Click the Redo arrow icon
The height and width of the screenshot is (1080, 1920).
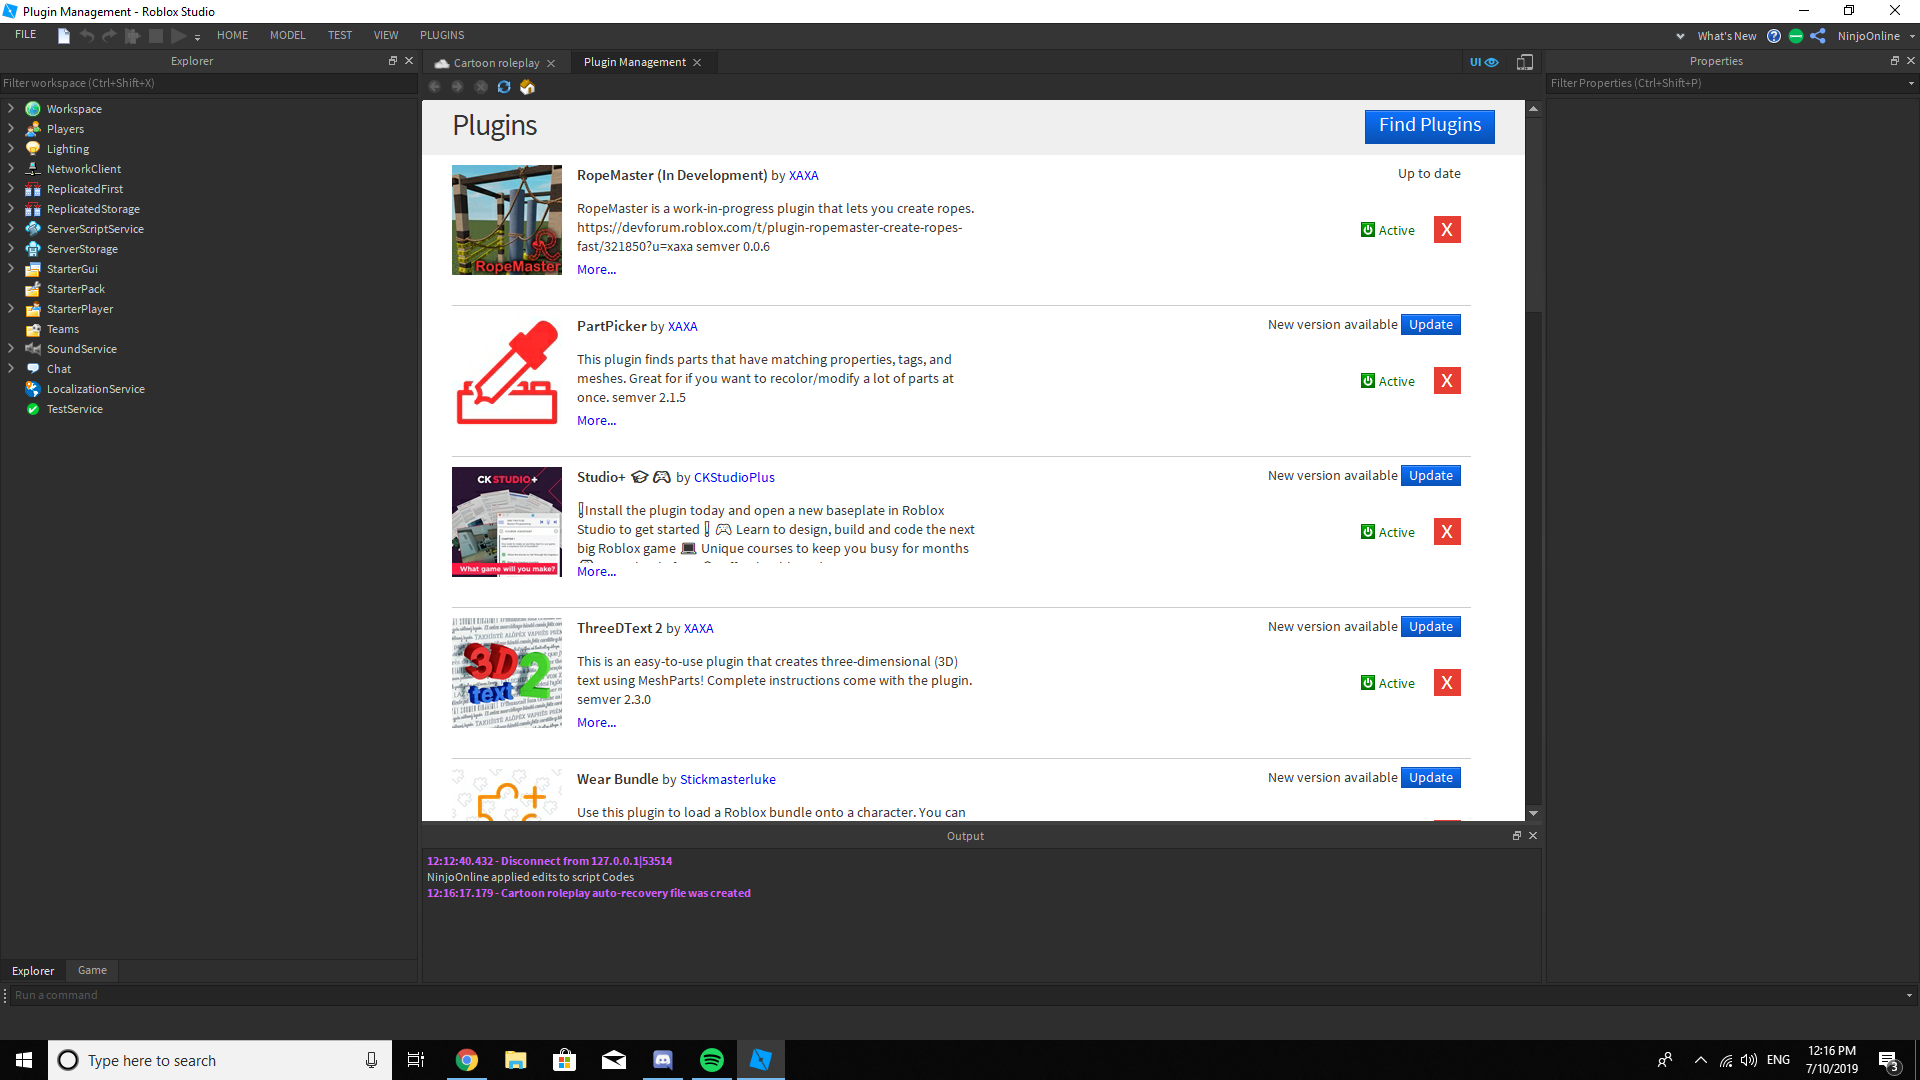109,35
